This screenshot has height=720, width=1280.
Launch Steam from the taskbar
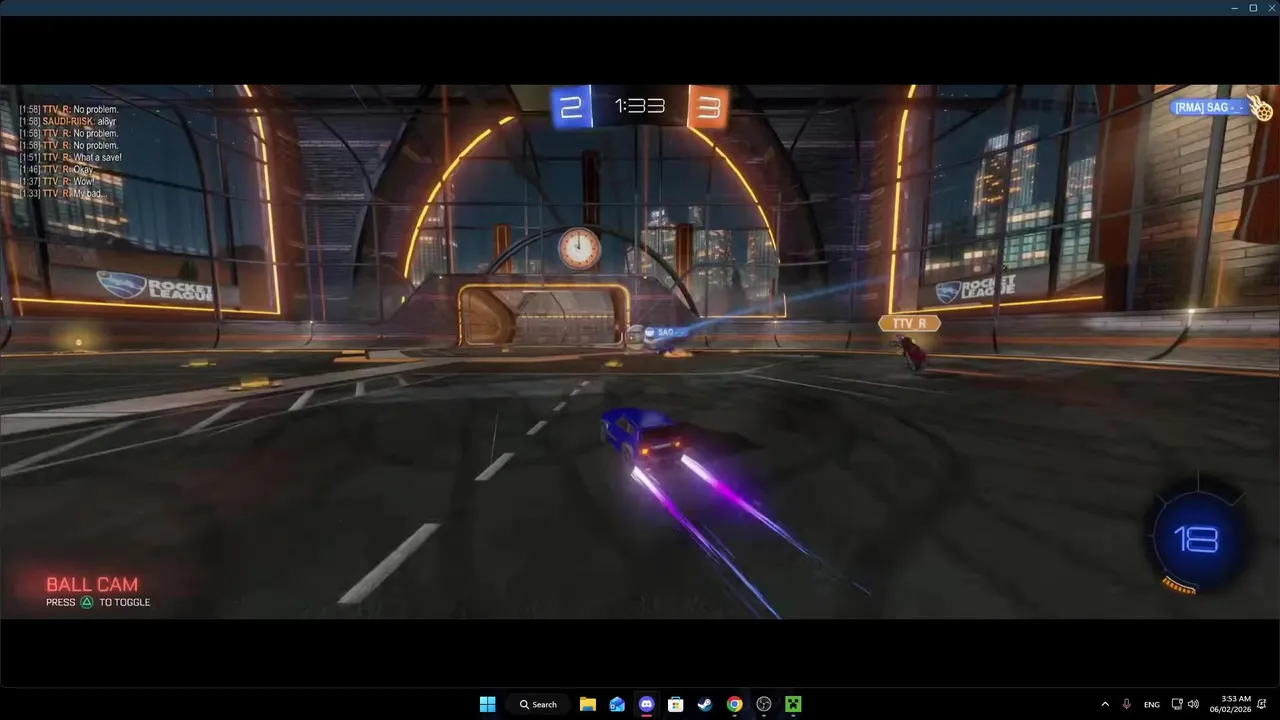[x=705, y=704]
